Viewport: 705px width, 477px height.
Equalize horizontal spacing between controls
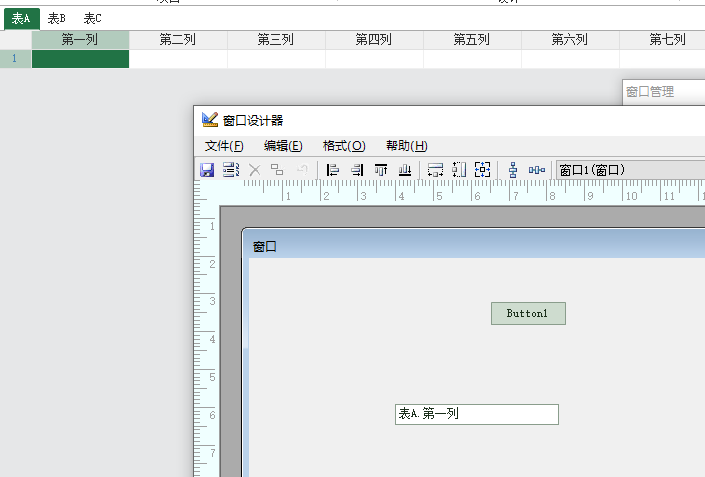click(x=537, y=170)
